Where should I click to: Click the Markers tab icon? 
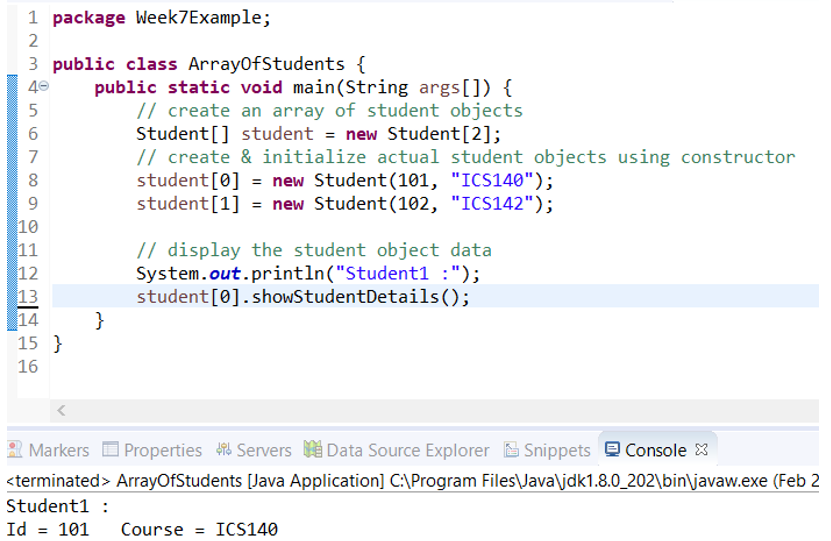click(15, 449)
